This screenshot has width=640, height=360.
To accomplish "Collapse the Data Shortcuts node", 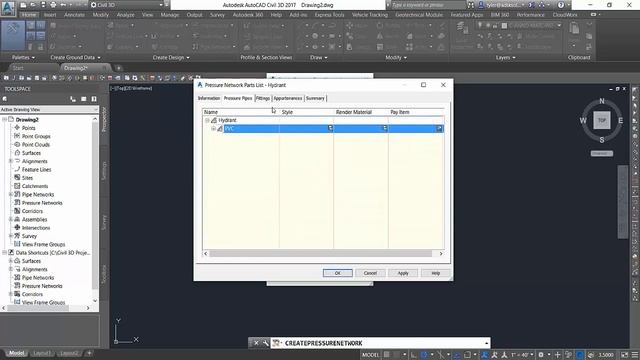I will (4, 253).
